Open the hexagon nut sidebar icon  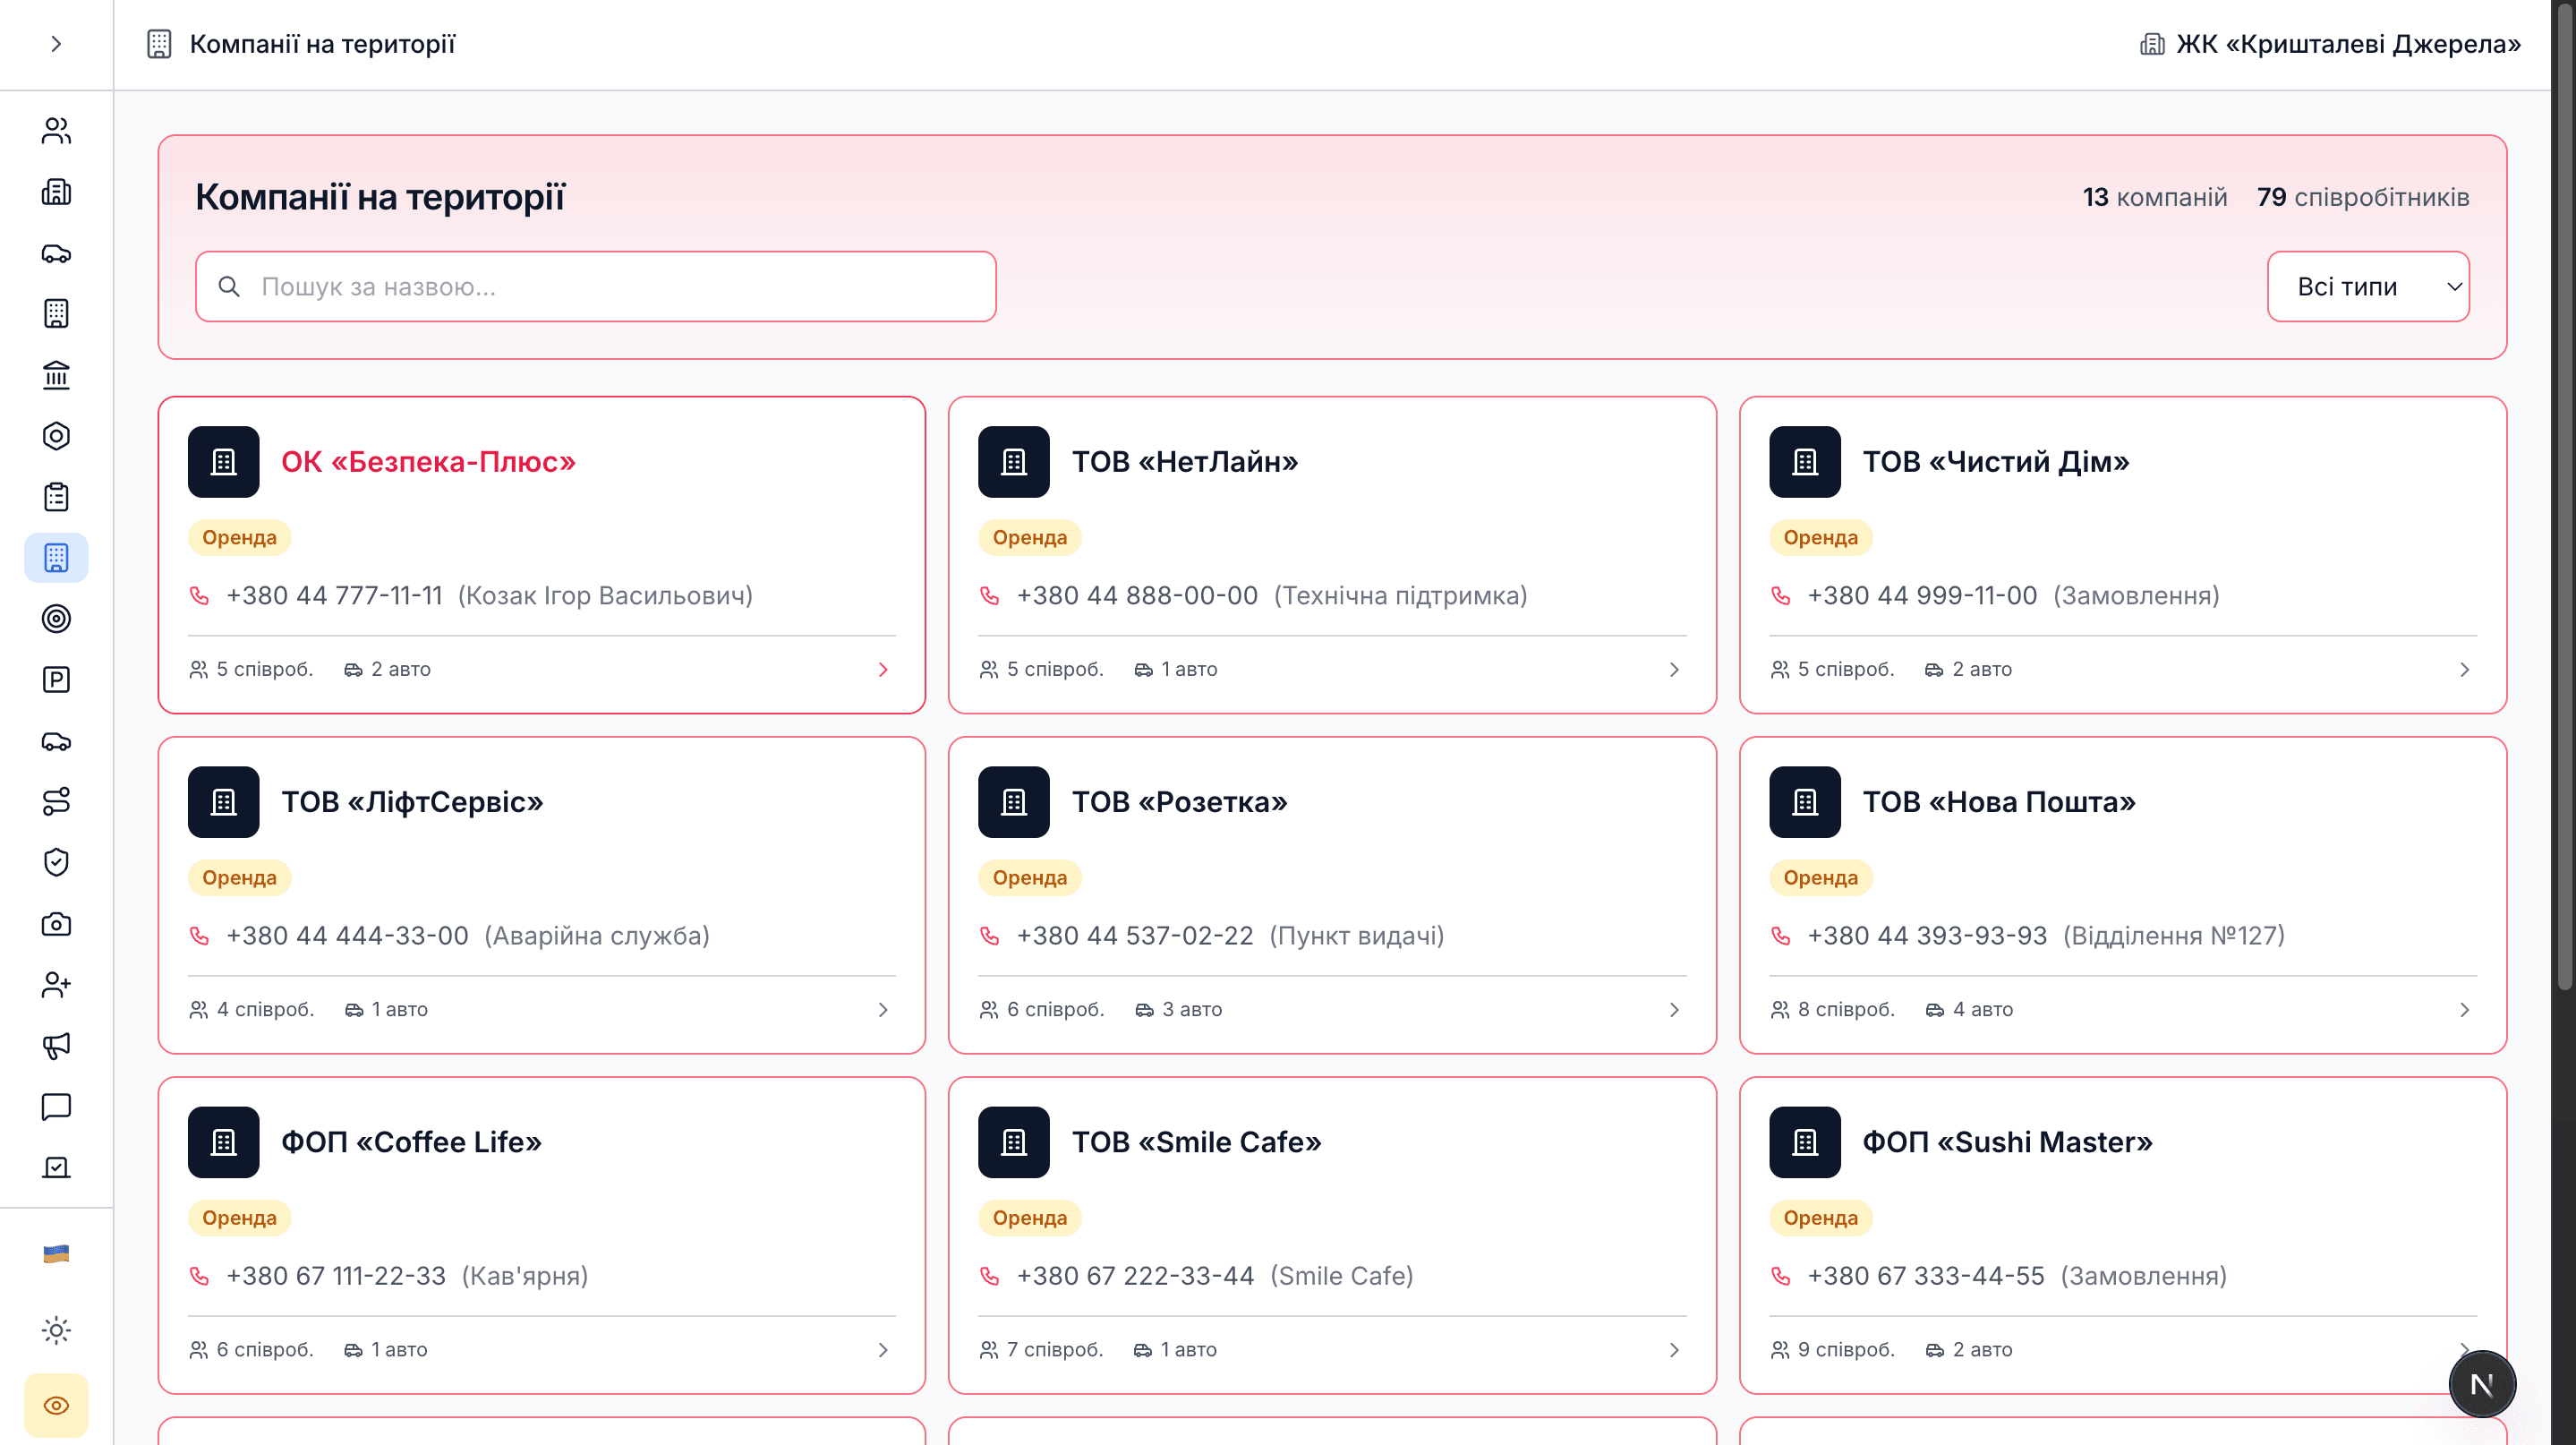[x=56, y=436]
